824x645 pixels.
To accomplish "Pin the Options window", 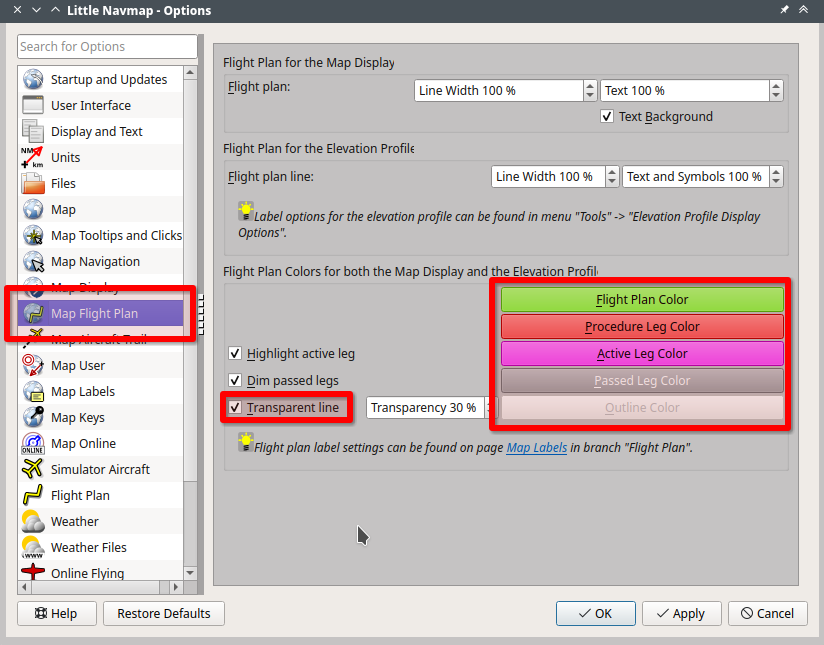I will coord(784,9).
